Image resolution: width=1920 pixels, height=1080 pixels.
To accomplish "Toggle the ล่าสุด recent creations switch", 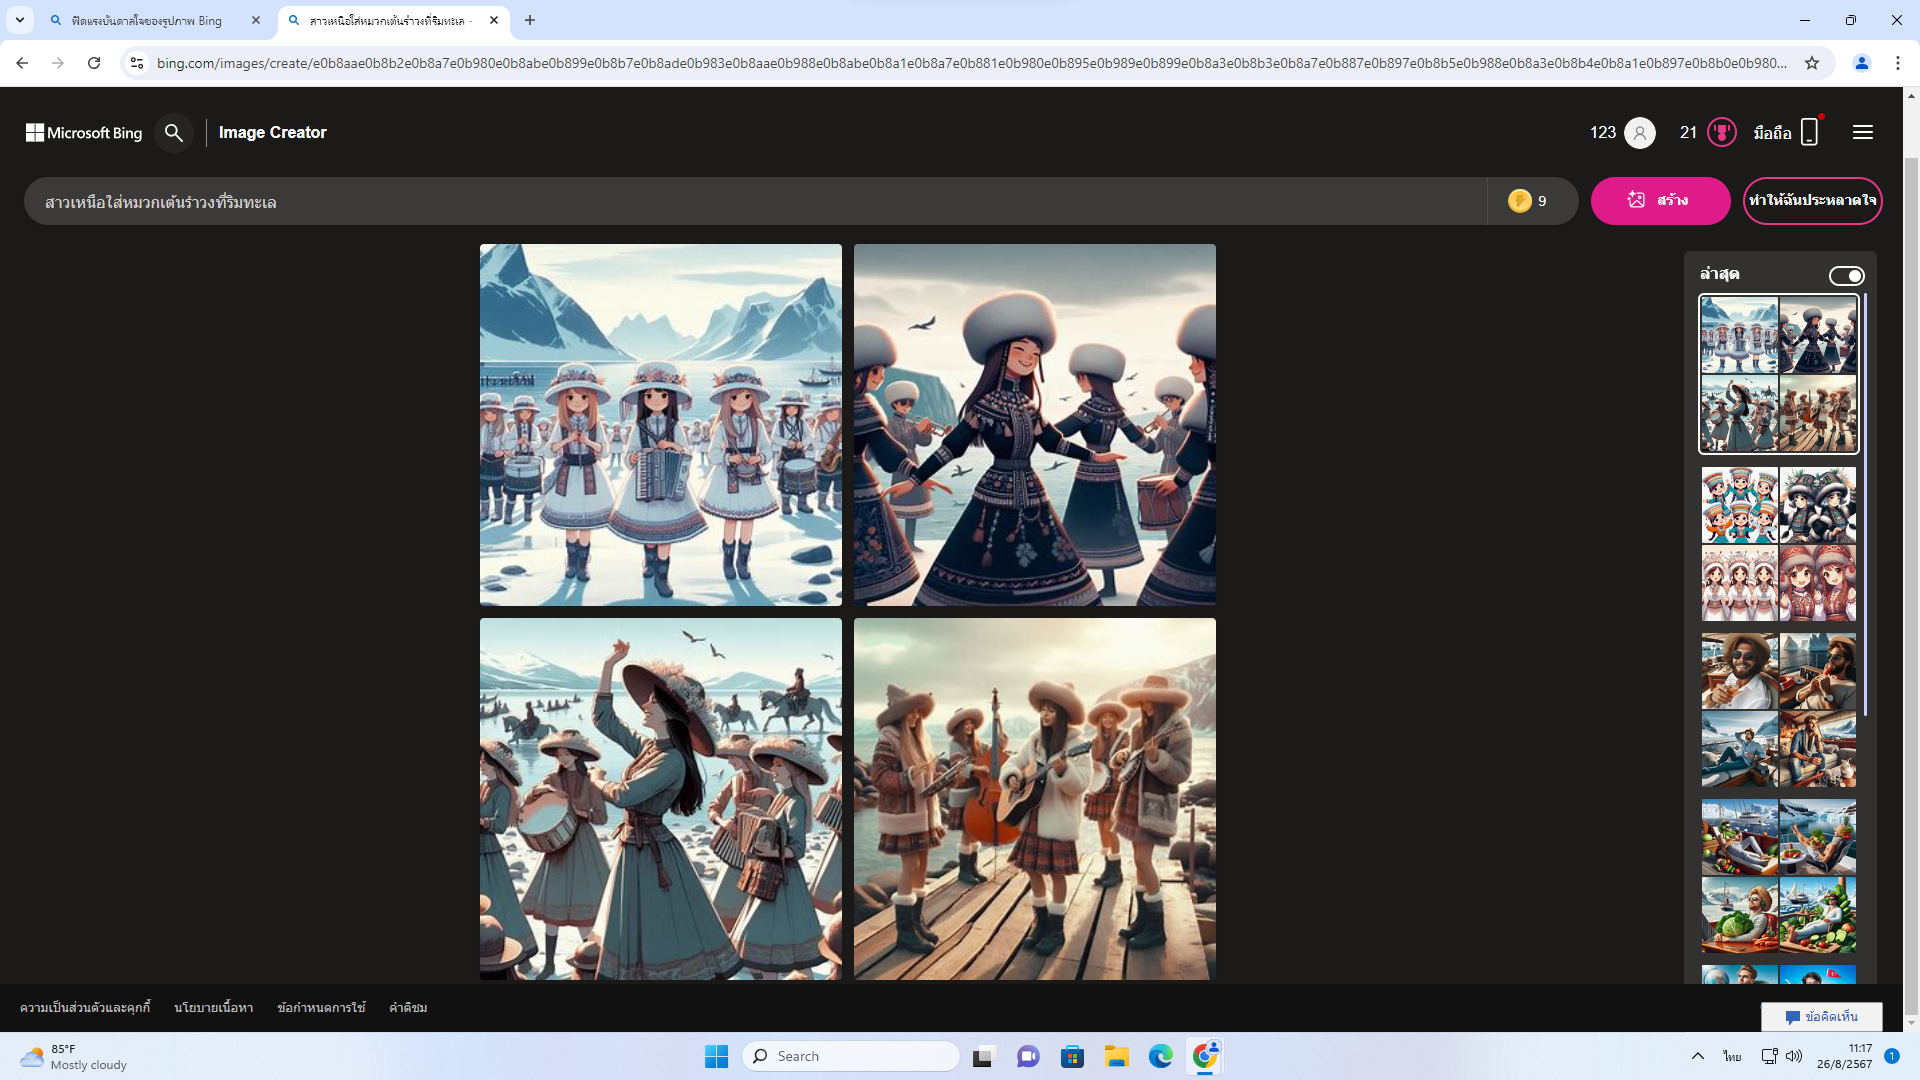I will (x=1846, y=276).
